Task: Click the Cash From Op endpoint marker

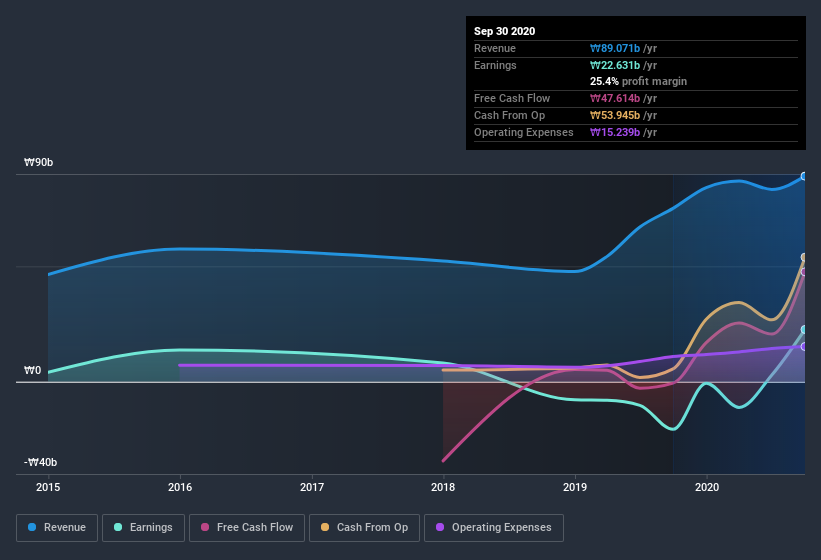Action: [x=804, y=257]
